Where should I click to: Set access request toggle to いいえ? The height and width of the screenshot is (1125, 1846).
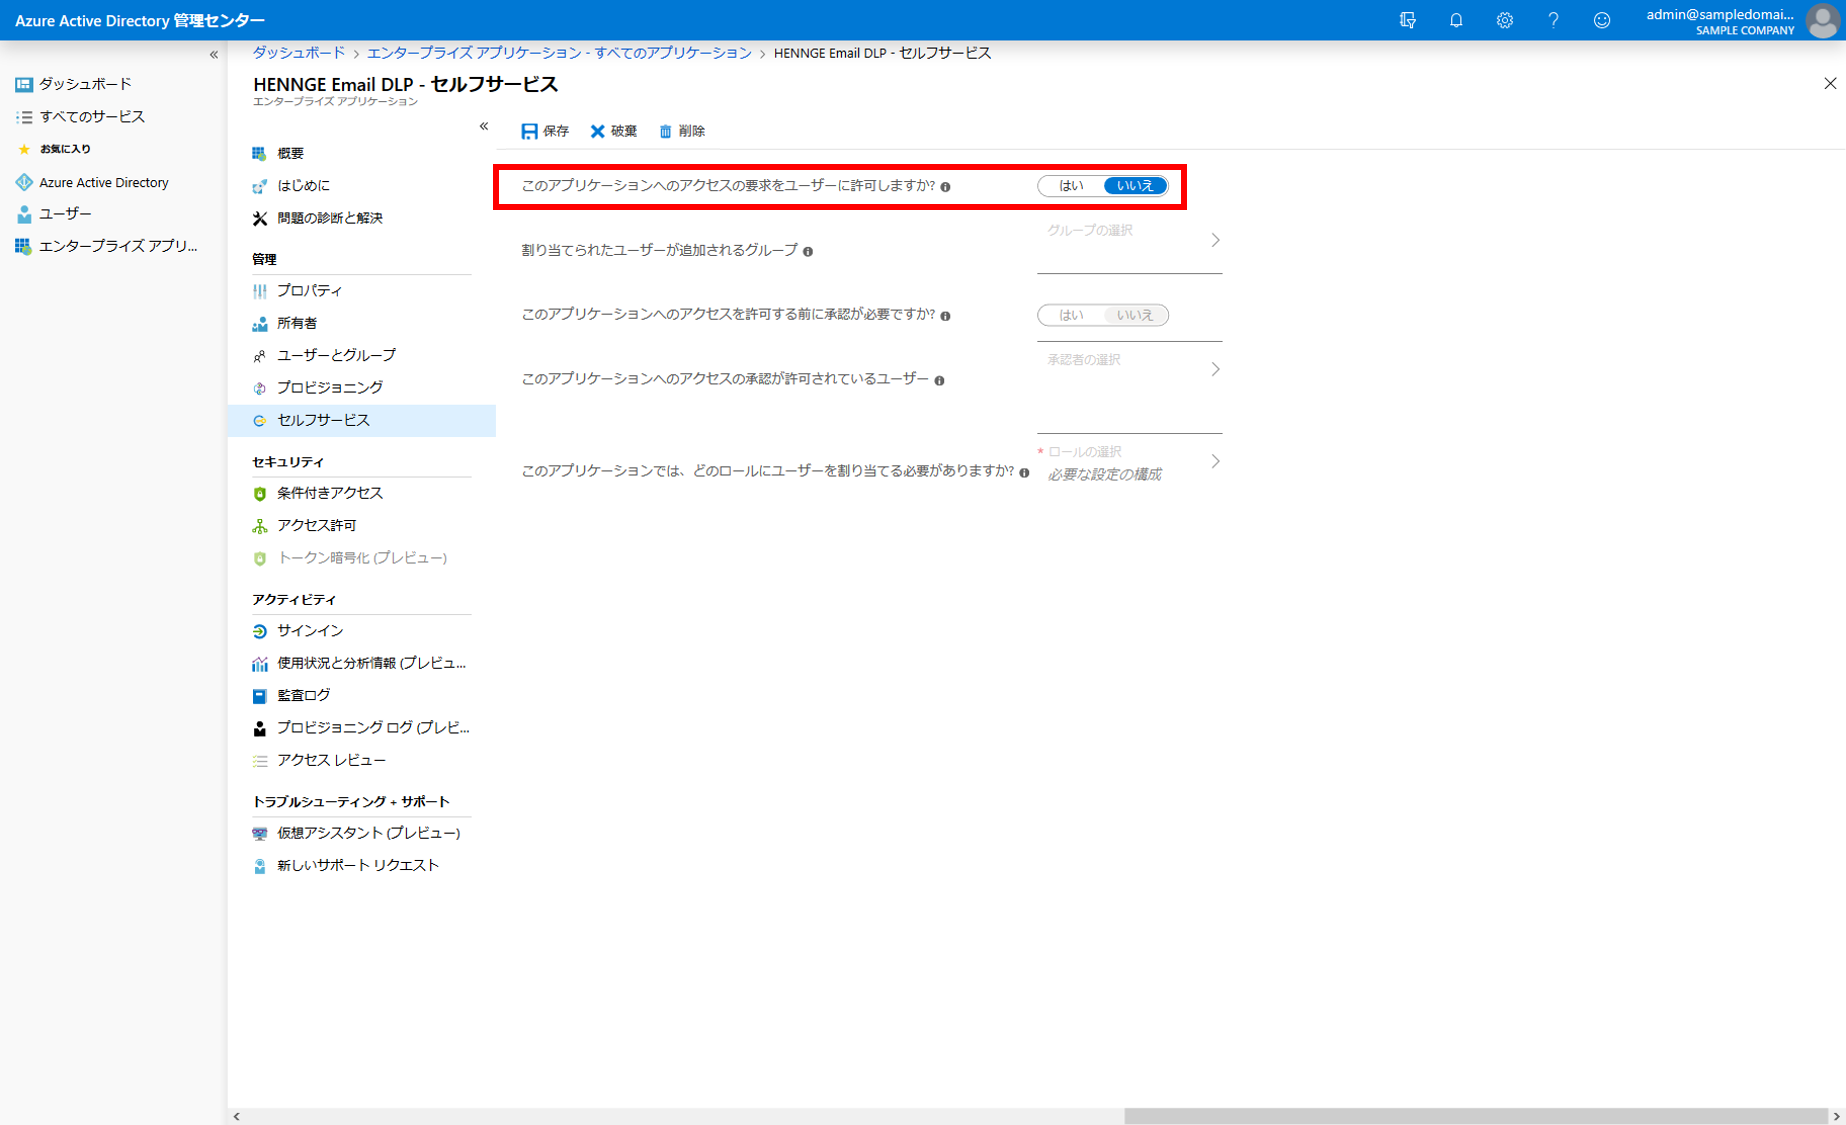pyautogui.click(x=1135, y=186)
